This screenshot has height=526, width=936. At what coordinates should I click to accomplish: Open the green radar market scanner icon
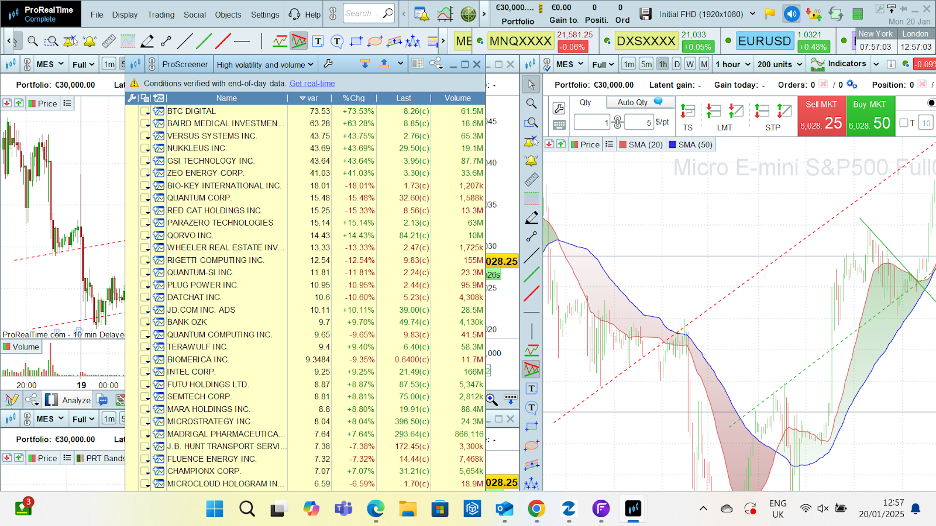click(468, 14)
